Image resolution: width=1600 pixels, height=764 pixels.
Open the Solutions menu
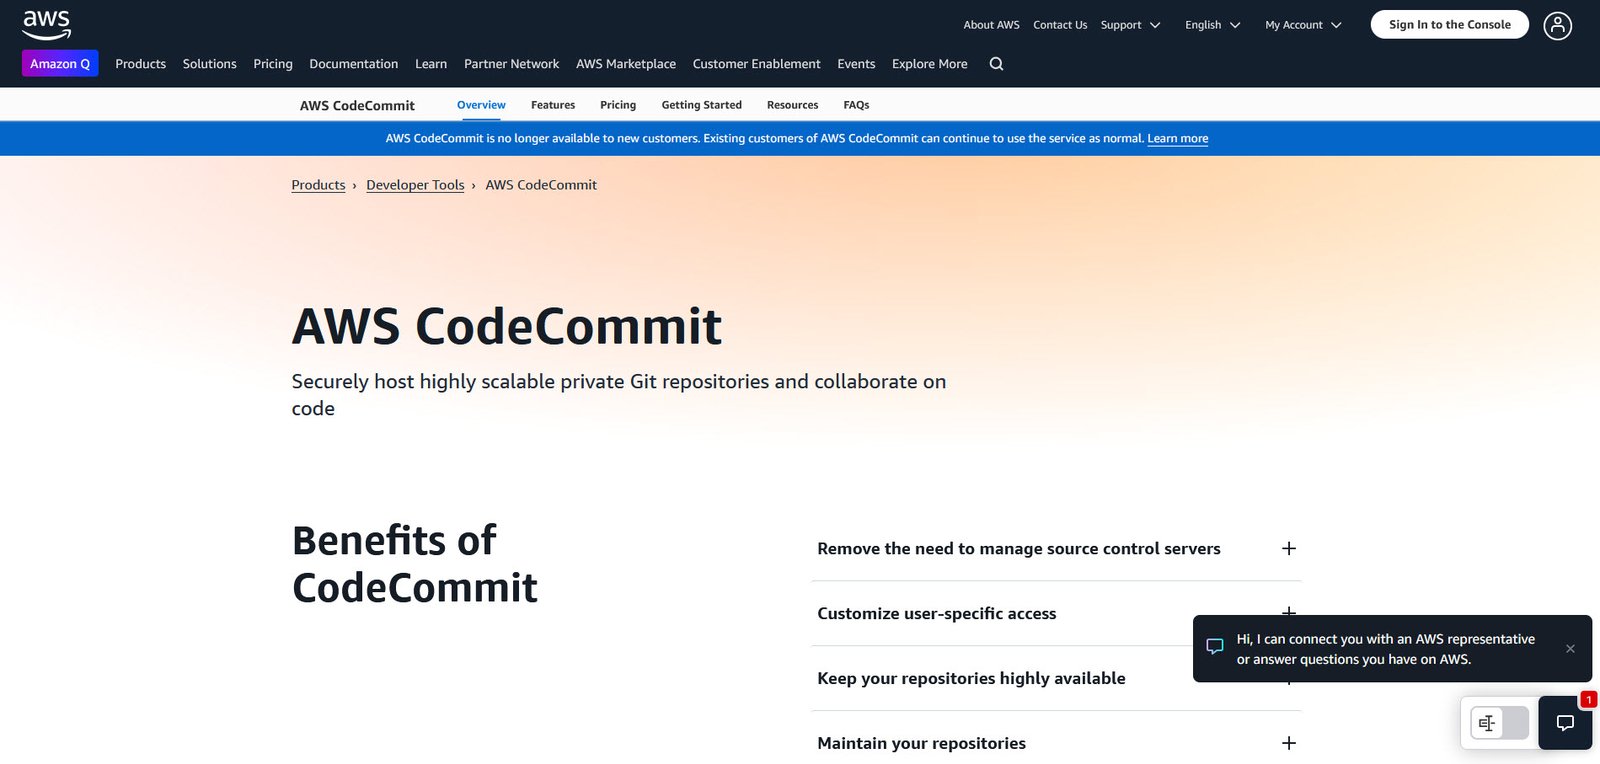tap(209, 64)
